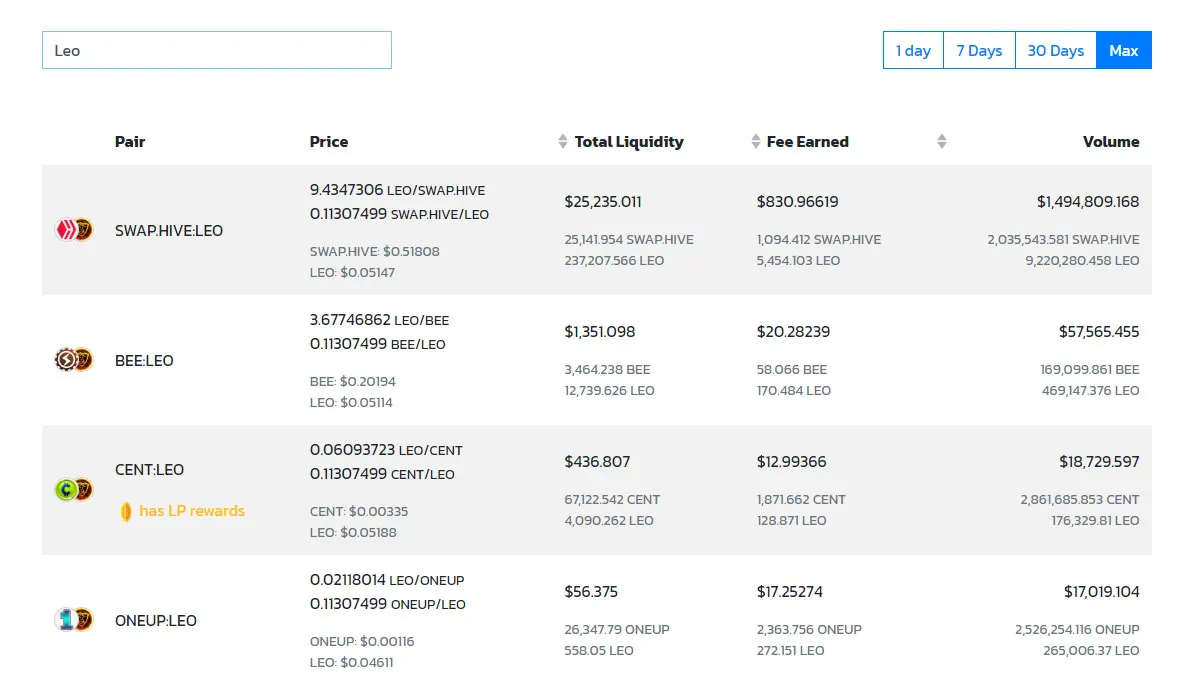Screen dimensions: 1198x699
Task: Click the Fee Earned column header
Action: click(x=808, y=141)
